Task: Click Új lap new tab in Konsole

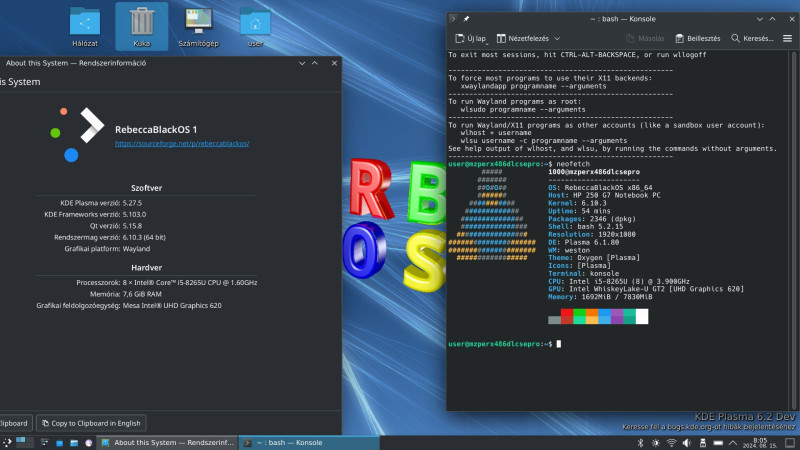Action: (470, 38)
